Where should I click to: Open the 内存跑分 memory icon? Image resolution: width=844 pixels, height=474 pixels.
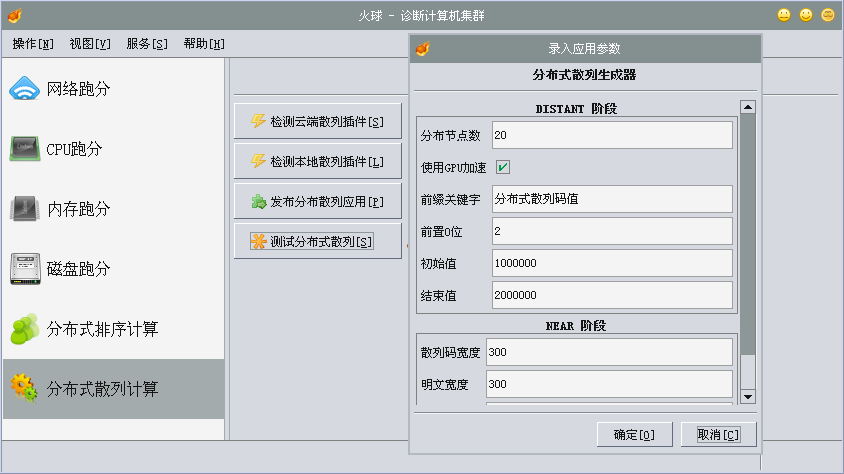tap(25, 209)
